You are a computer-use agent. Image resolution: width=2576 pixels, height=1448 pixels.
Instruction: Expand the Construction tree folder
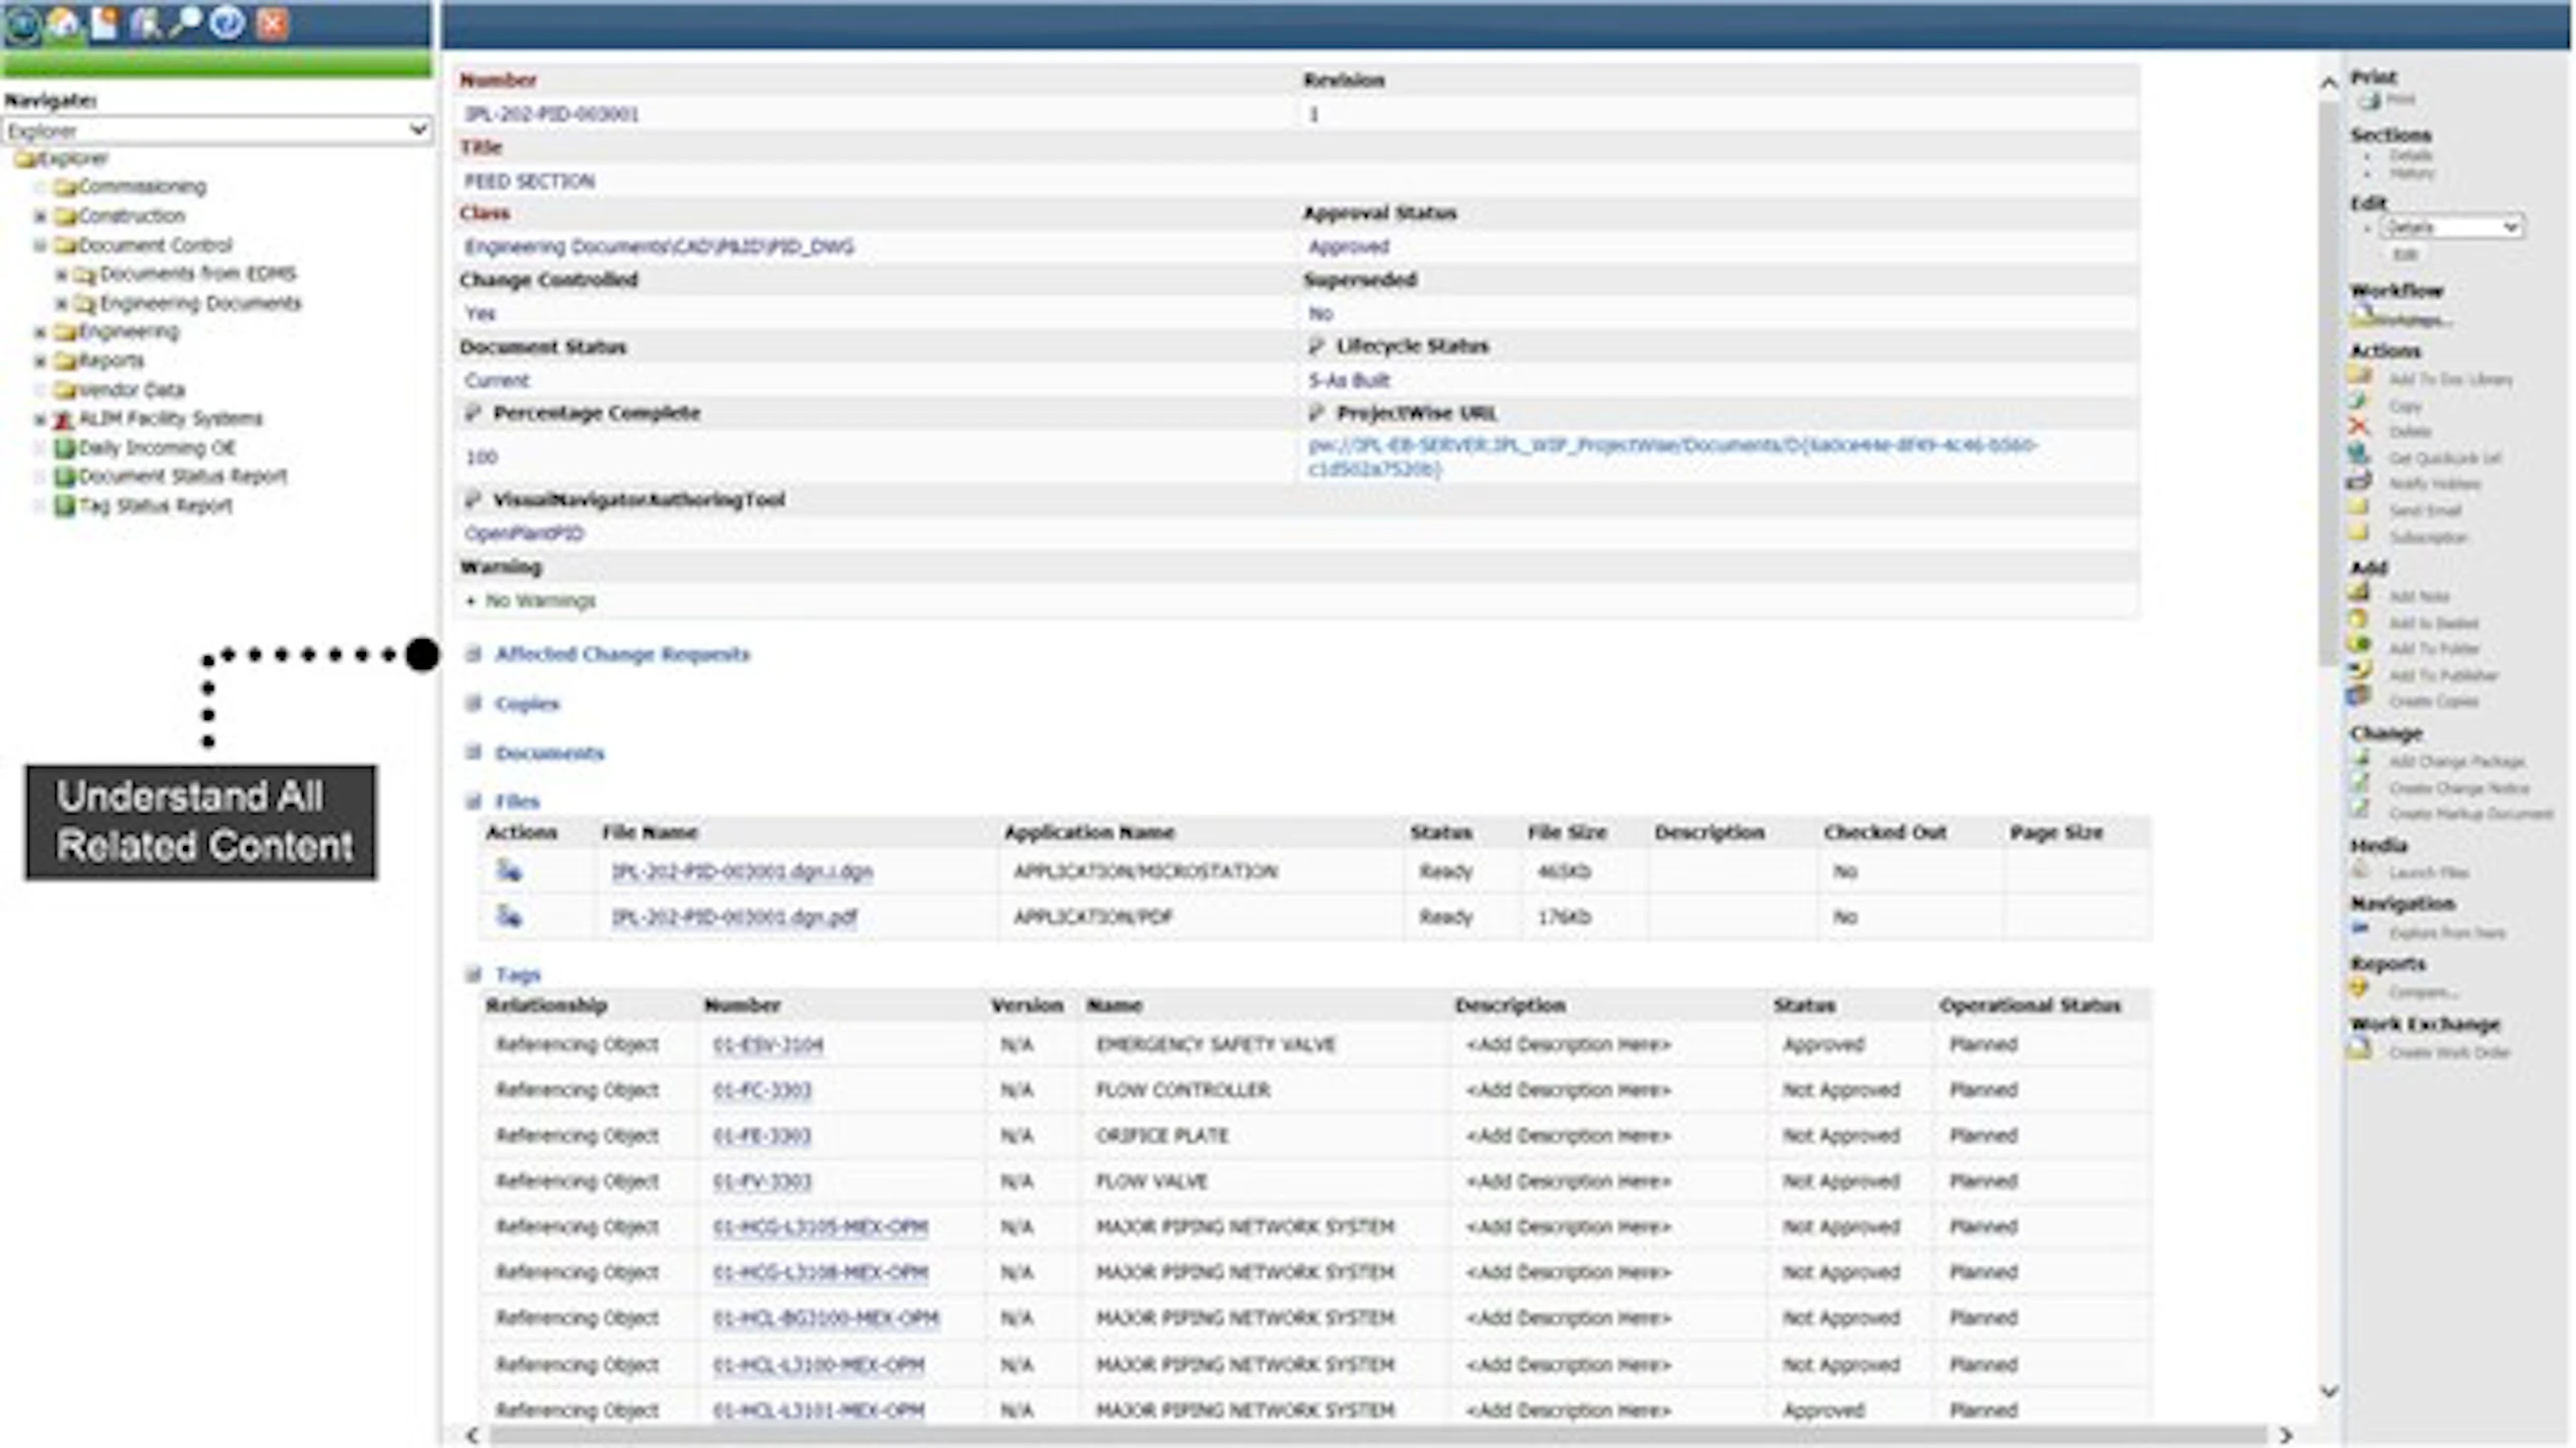tap(40, 216)
